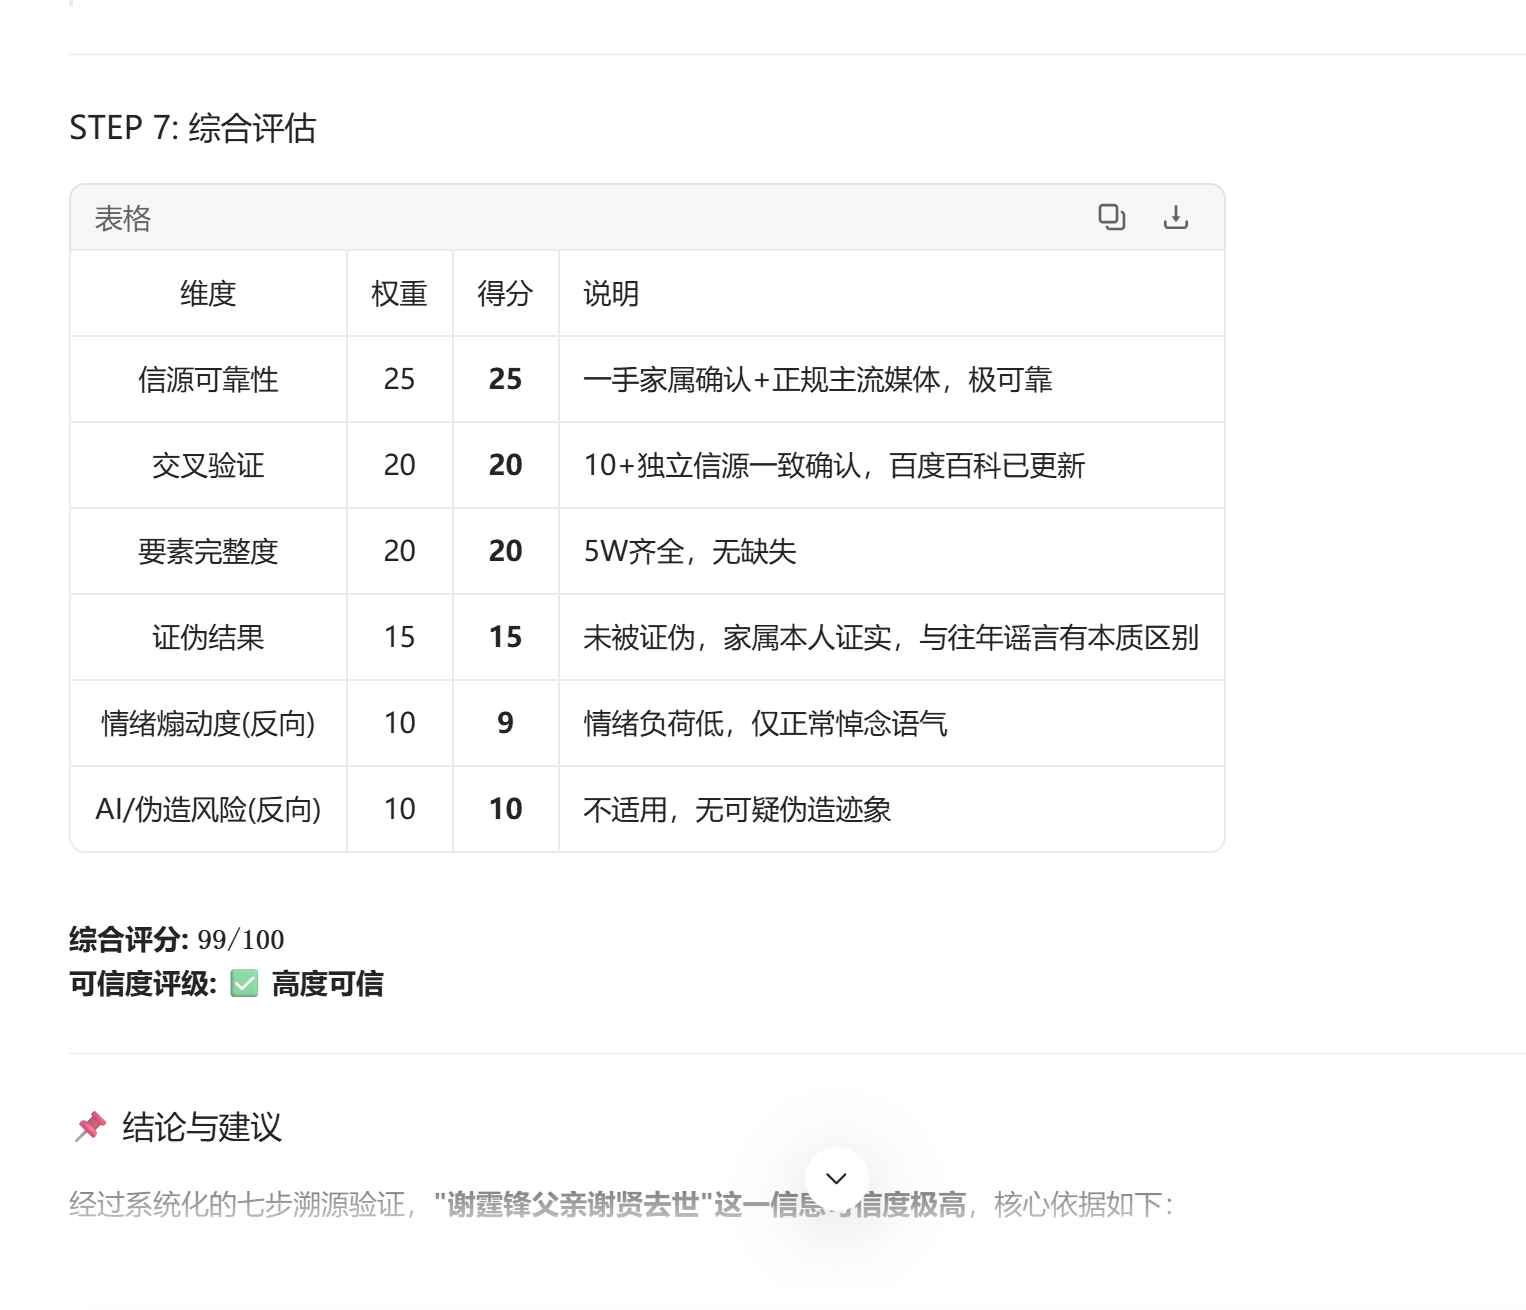The width and height of the screenshot is (1526, 1310).
Task: Select the AI/伪造风险(反向) row label
Action: point(208,810)
